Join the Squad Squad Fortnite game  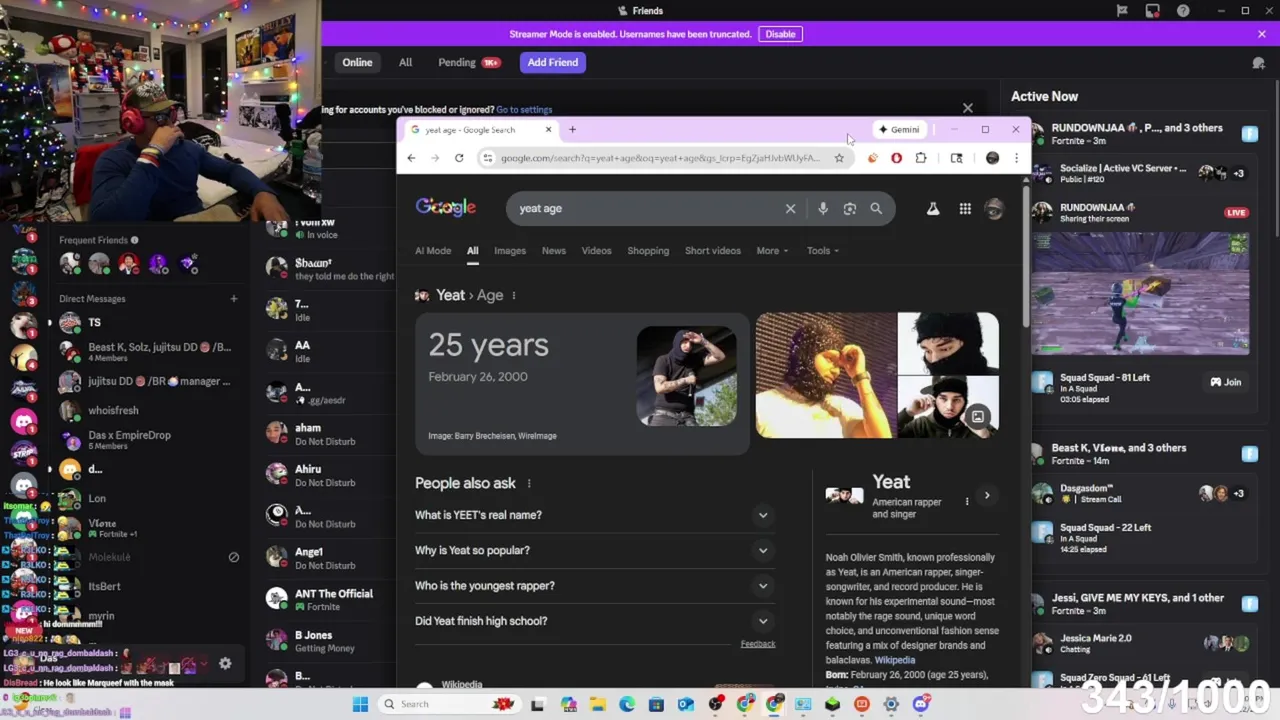(1225, 382)
